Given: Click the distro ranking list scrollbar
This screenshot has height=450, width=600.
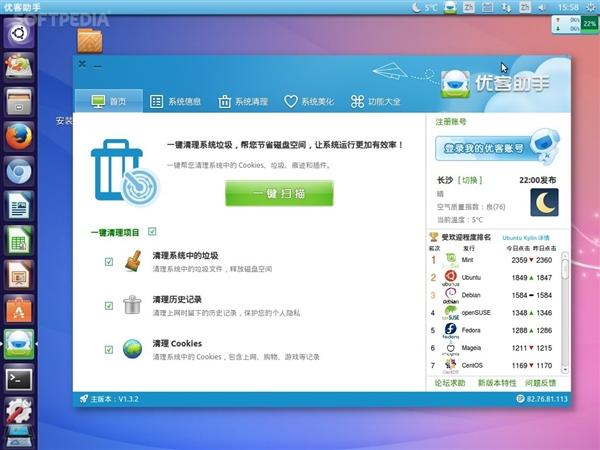Looking at the screenshot, I should (564, 270).
